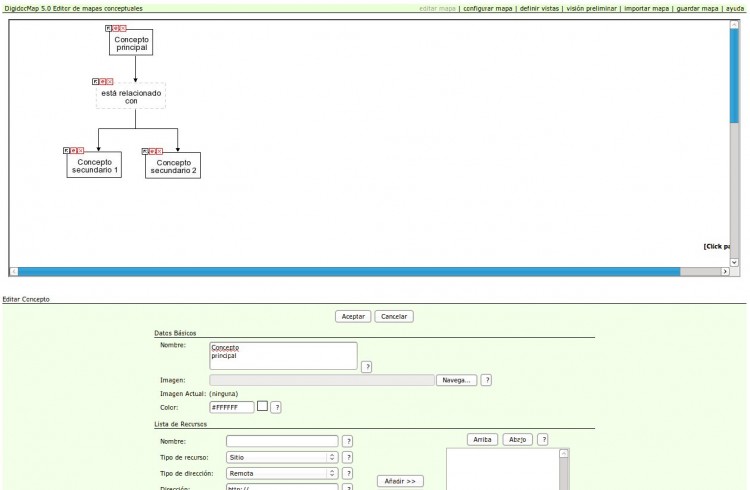Open the 'ayuda' menu item
The image size is (750, 490).
tap(735, 8)
